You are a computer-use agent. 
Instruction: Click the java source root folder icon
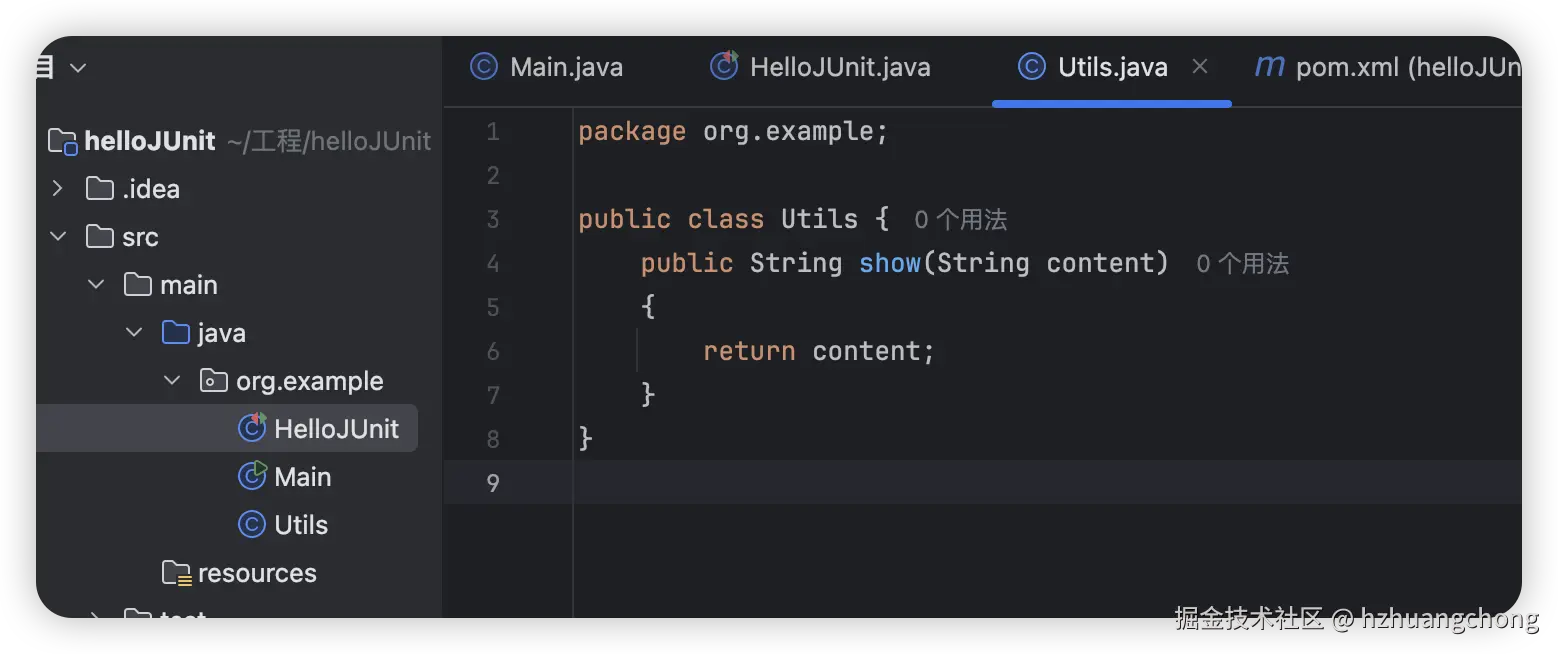[x=176, y=332]
